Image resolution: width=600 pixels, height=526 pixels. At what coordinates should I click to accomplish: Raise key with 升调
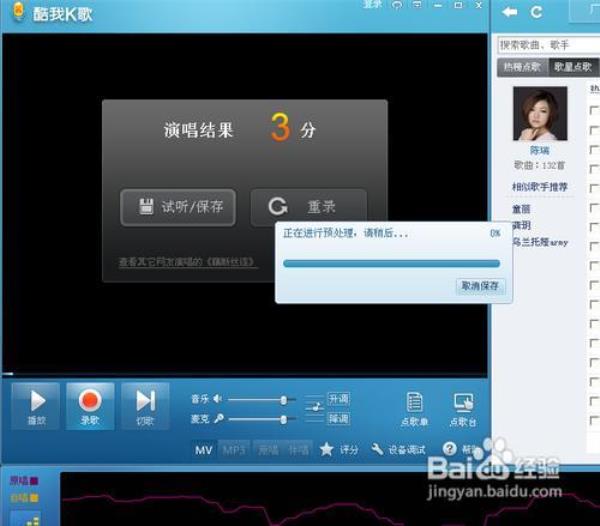click(x=338, y=399)
